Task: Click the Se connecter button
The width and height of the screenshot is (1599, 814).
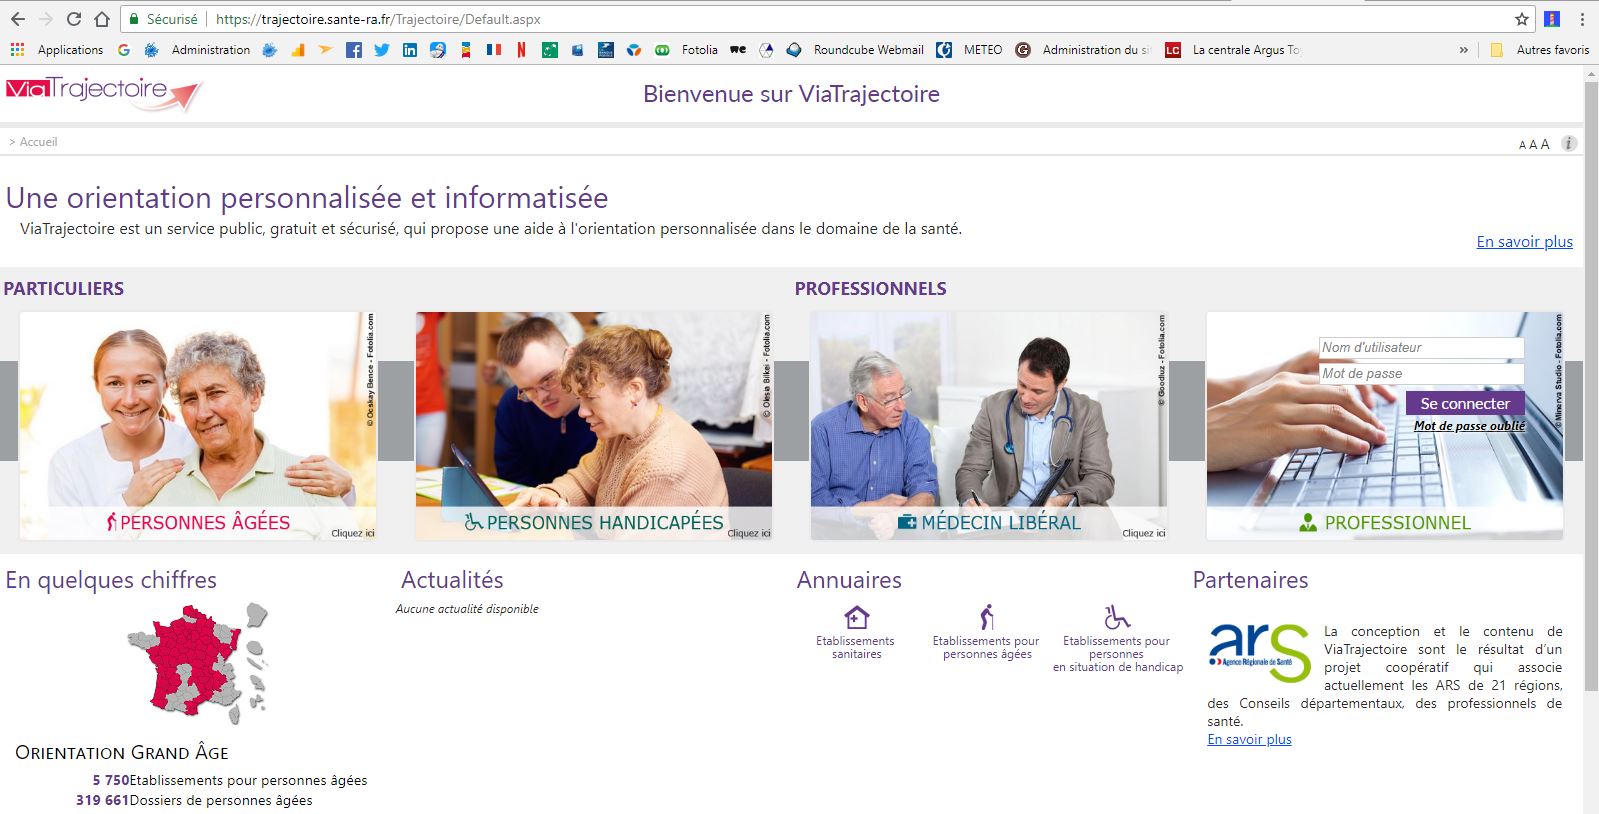Action: [x=1465, y=403]
